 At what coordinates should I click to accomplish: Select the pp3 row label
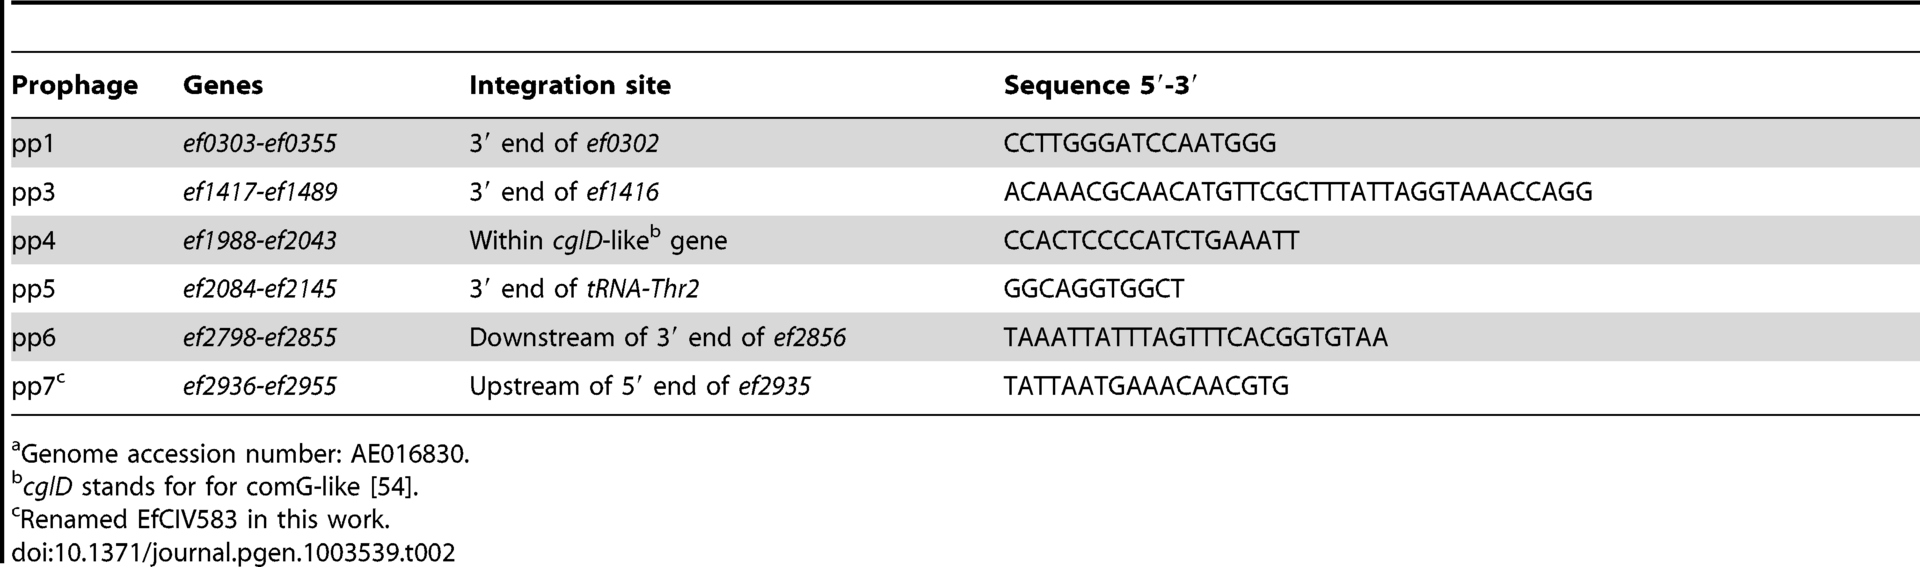(x=34, y=192)
